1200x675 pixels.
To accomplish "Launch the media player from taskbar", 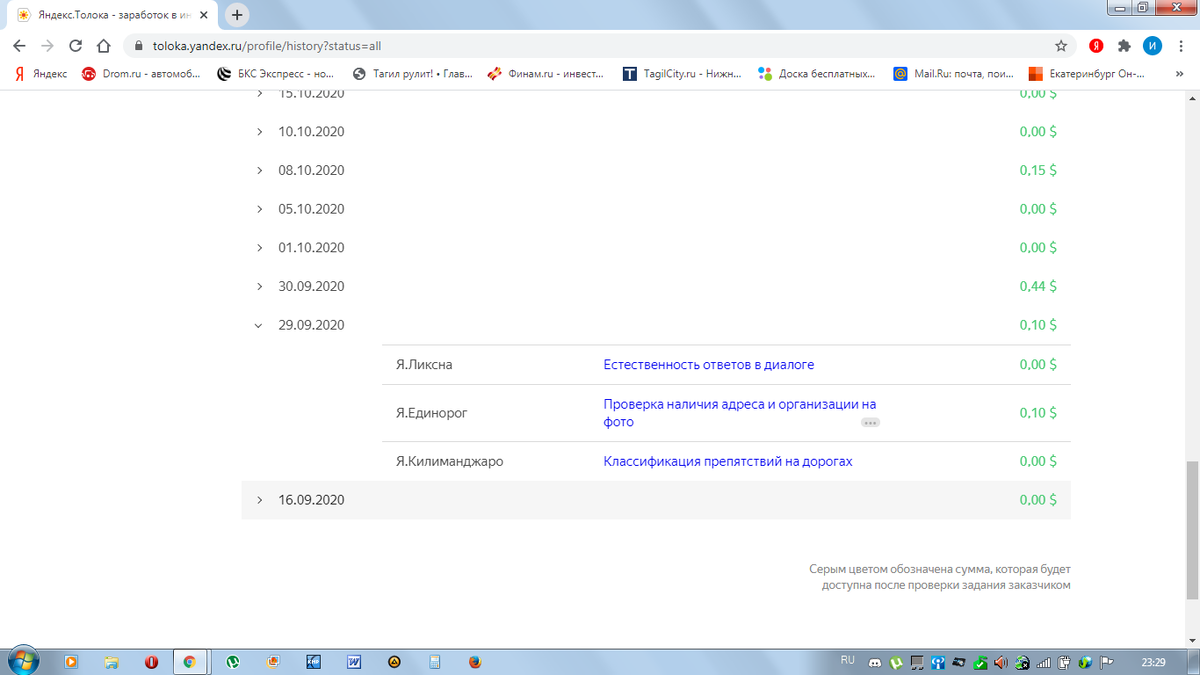I will pos(71,662).
